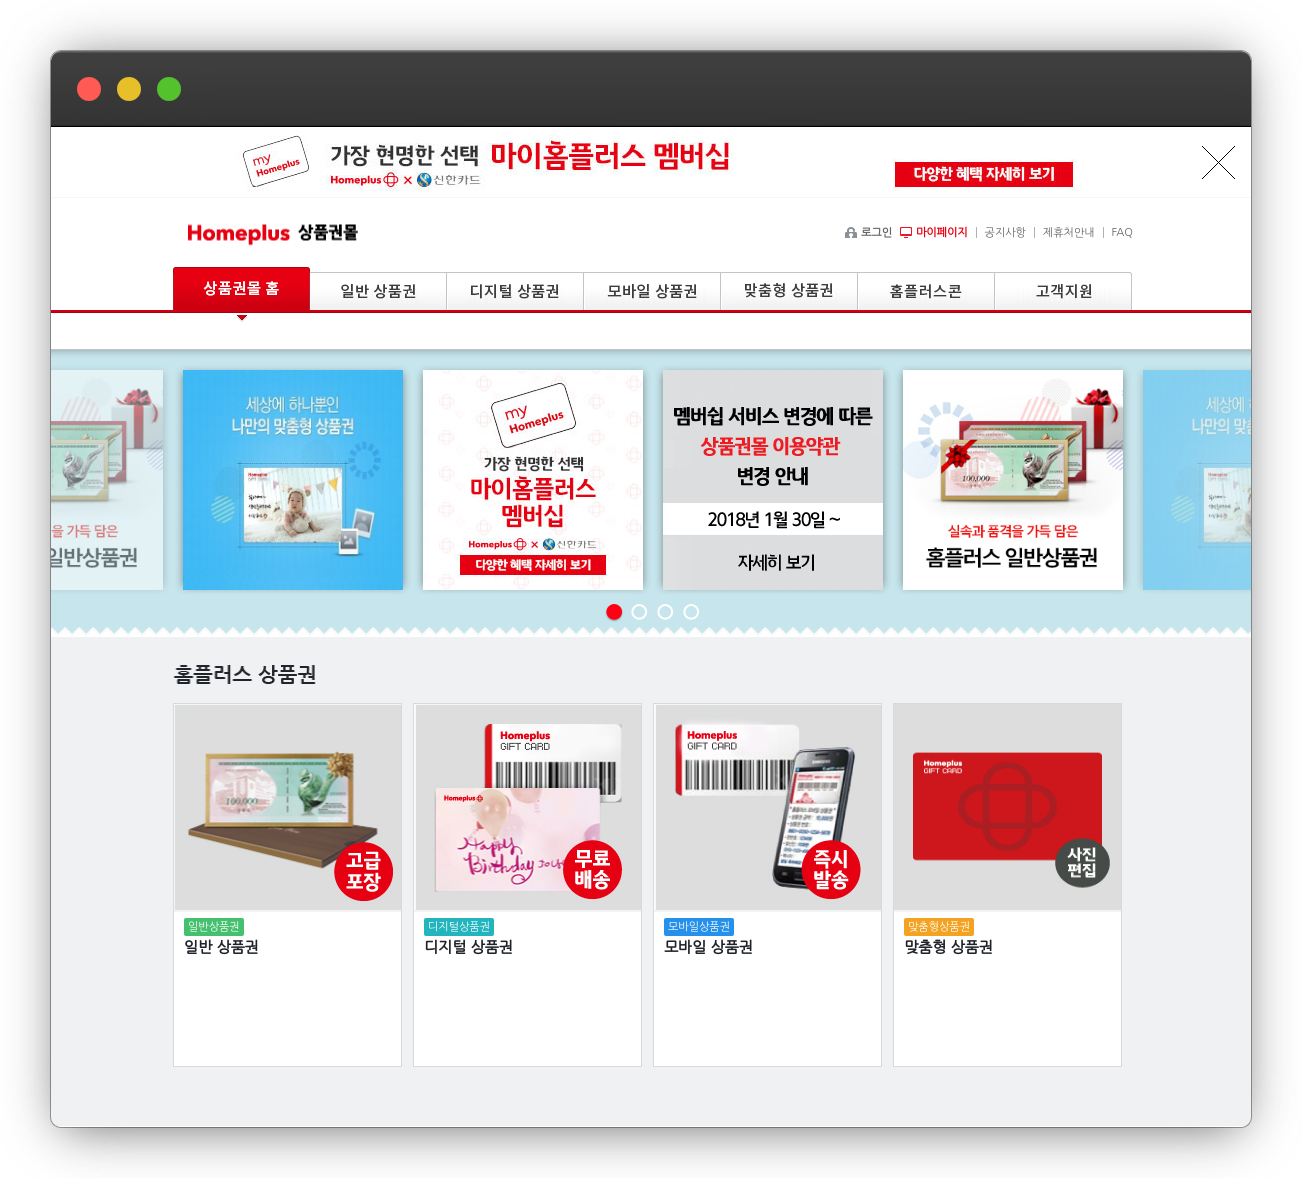Click the red macOS close window button
Viewport: 1302px width, 1178px height.
click(89, 89)
